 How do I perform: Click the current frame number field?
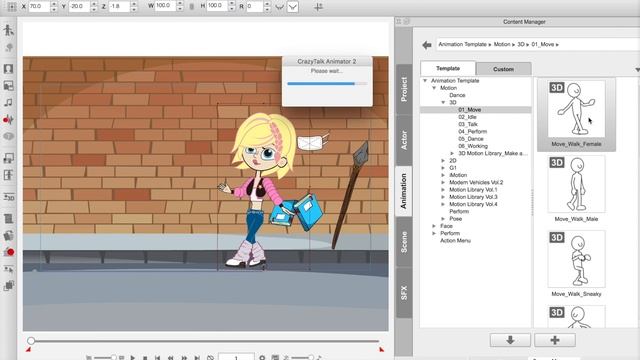236,357
